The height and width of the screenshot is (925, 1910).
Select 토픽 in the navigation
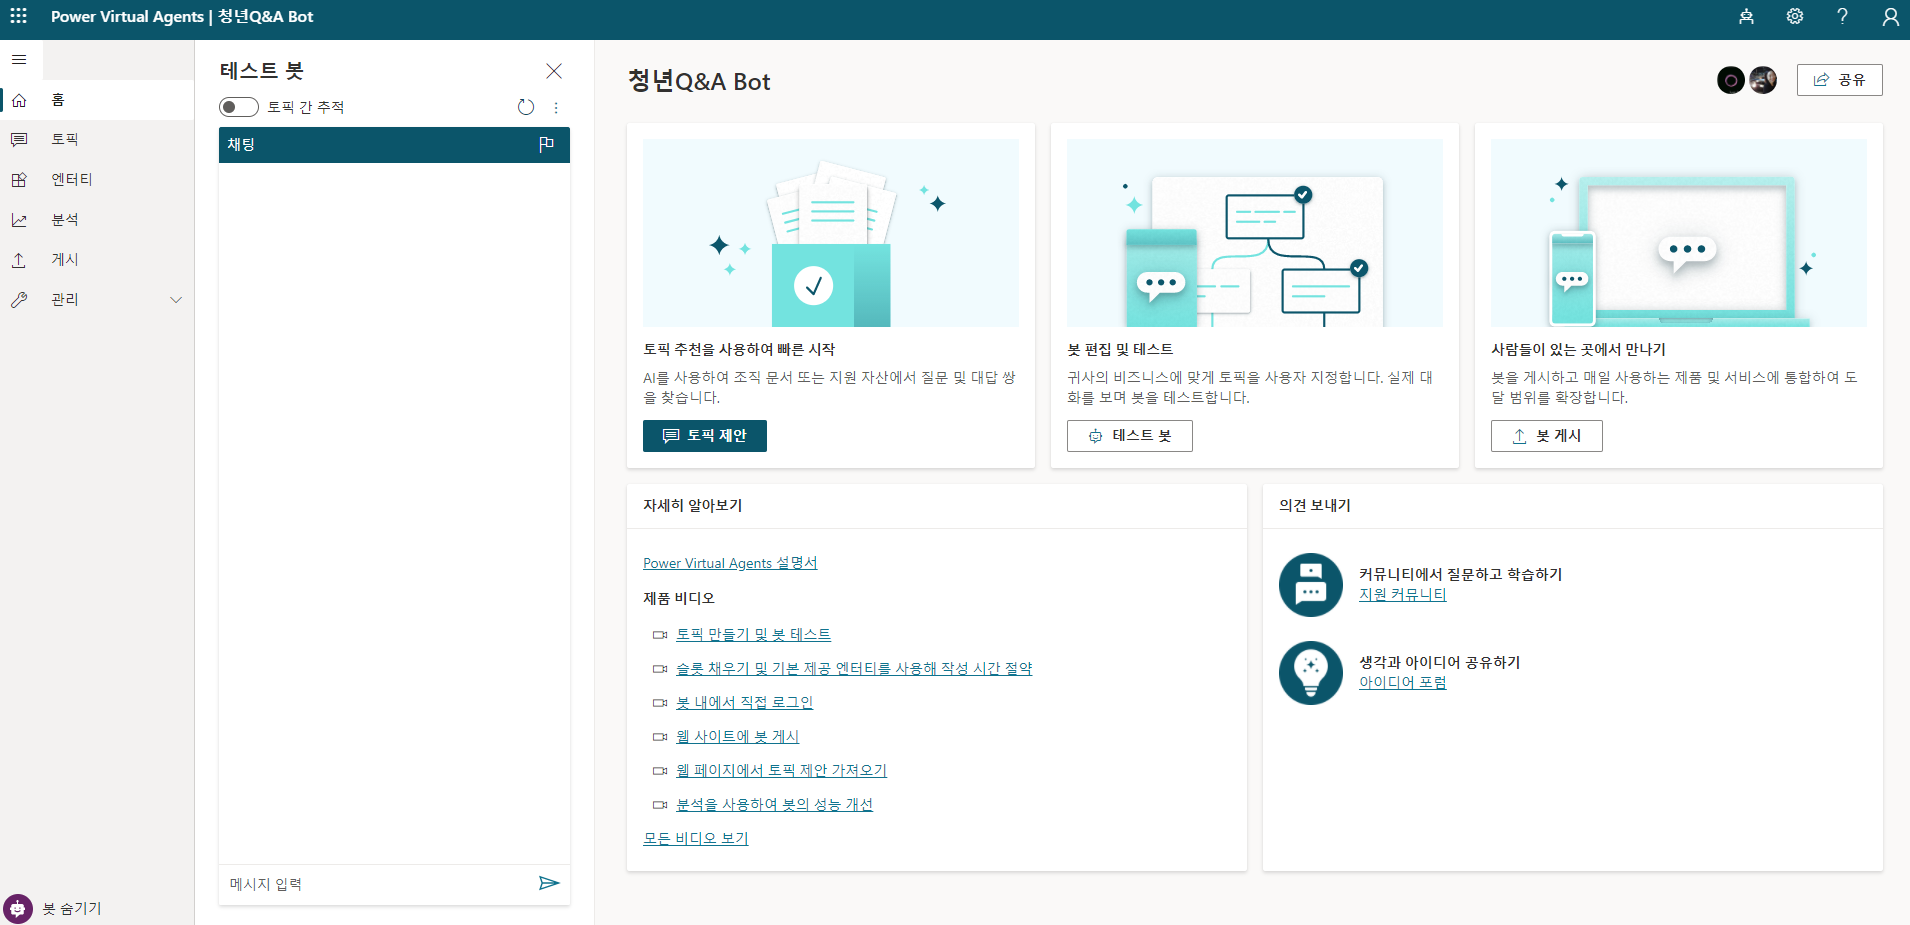click(97, 140)
